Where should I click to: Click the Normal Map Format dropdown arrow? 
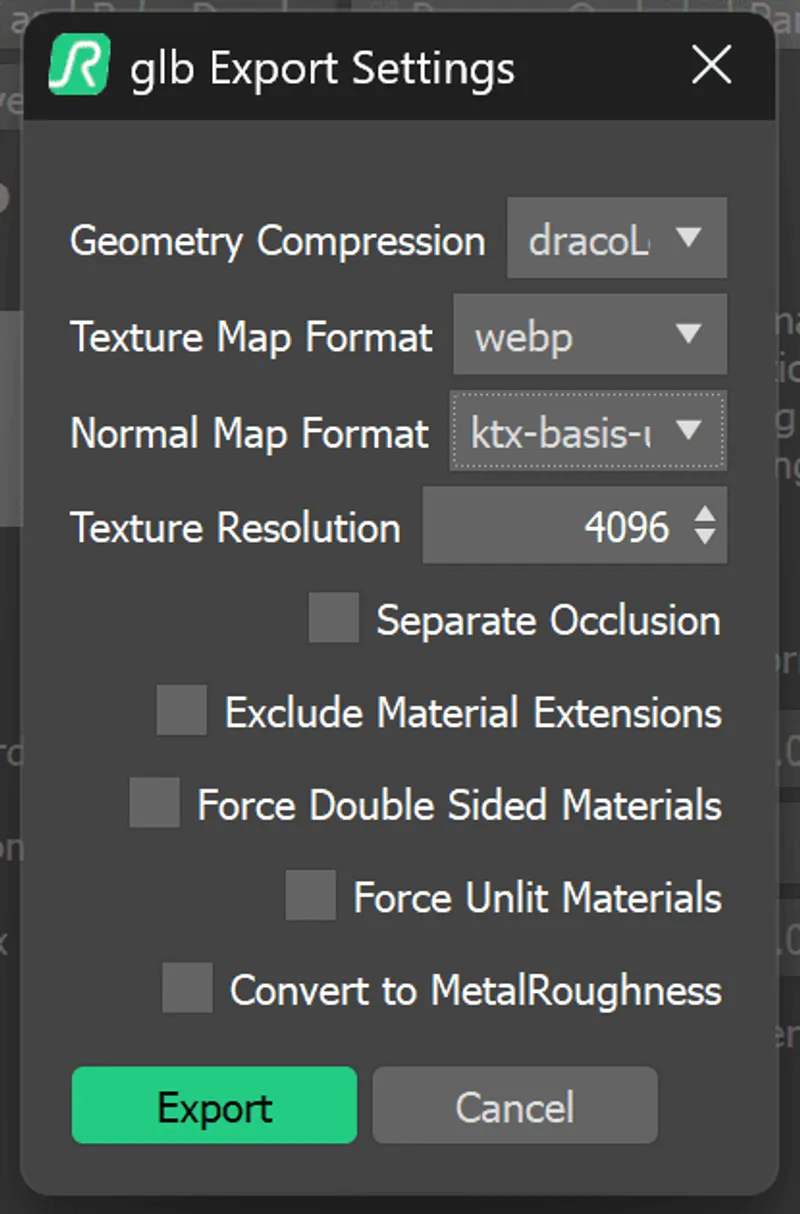[x=690, y=432]
